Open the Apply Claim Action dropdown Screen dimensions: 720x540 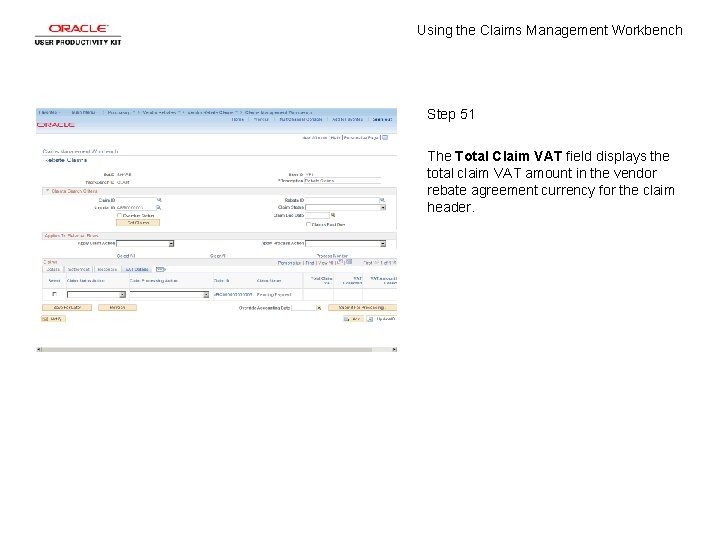145,243
